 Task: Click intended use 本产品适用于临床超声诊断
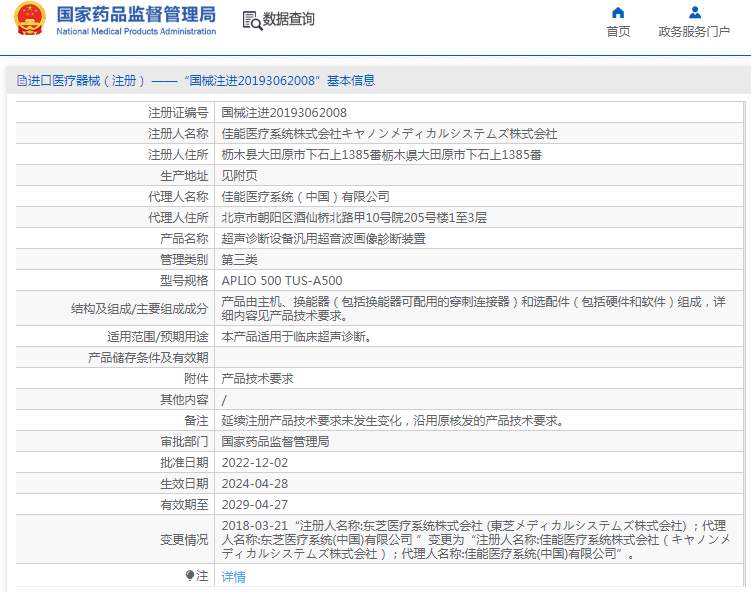pos(297,337)
